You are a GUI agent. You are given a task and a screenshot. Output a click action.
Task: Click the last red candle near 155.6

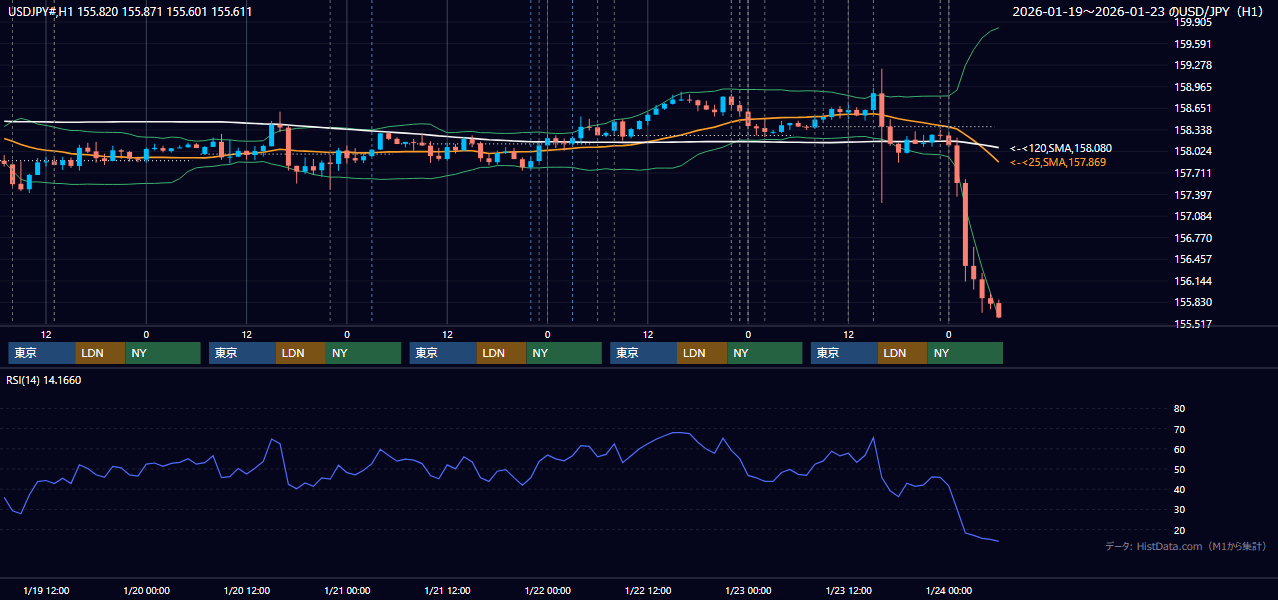click(x=998, y=310)
